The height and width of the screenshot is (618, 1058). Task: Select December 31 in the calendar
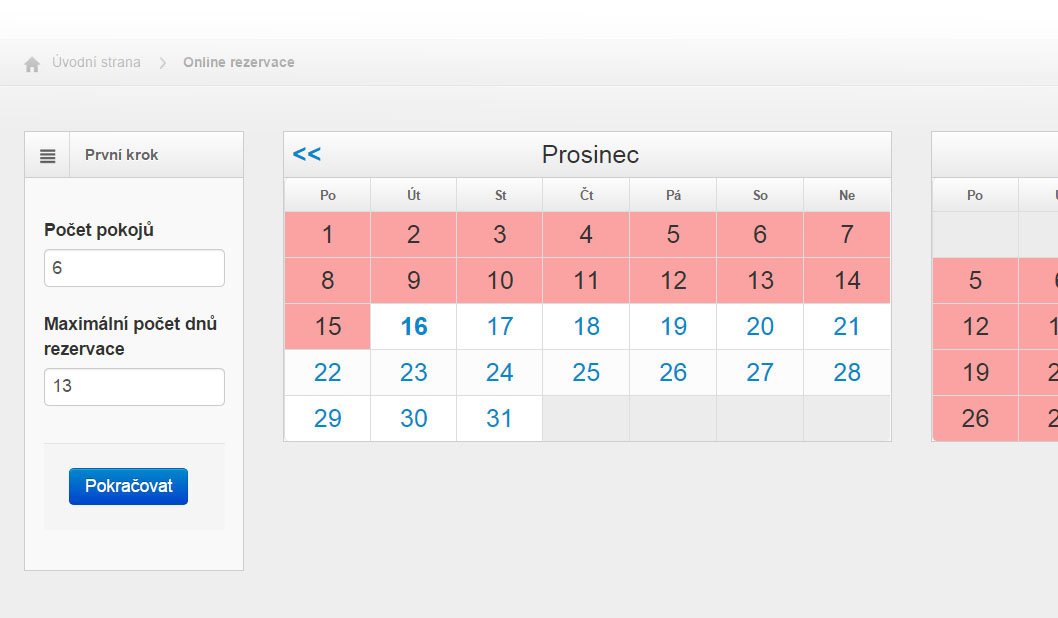pos(500,418)
